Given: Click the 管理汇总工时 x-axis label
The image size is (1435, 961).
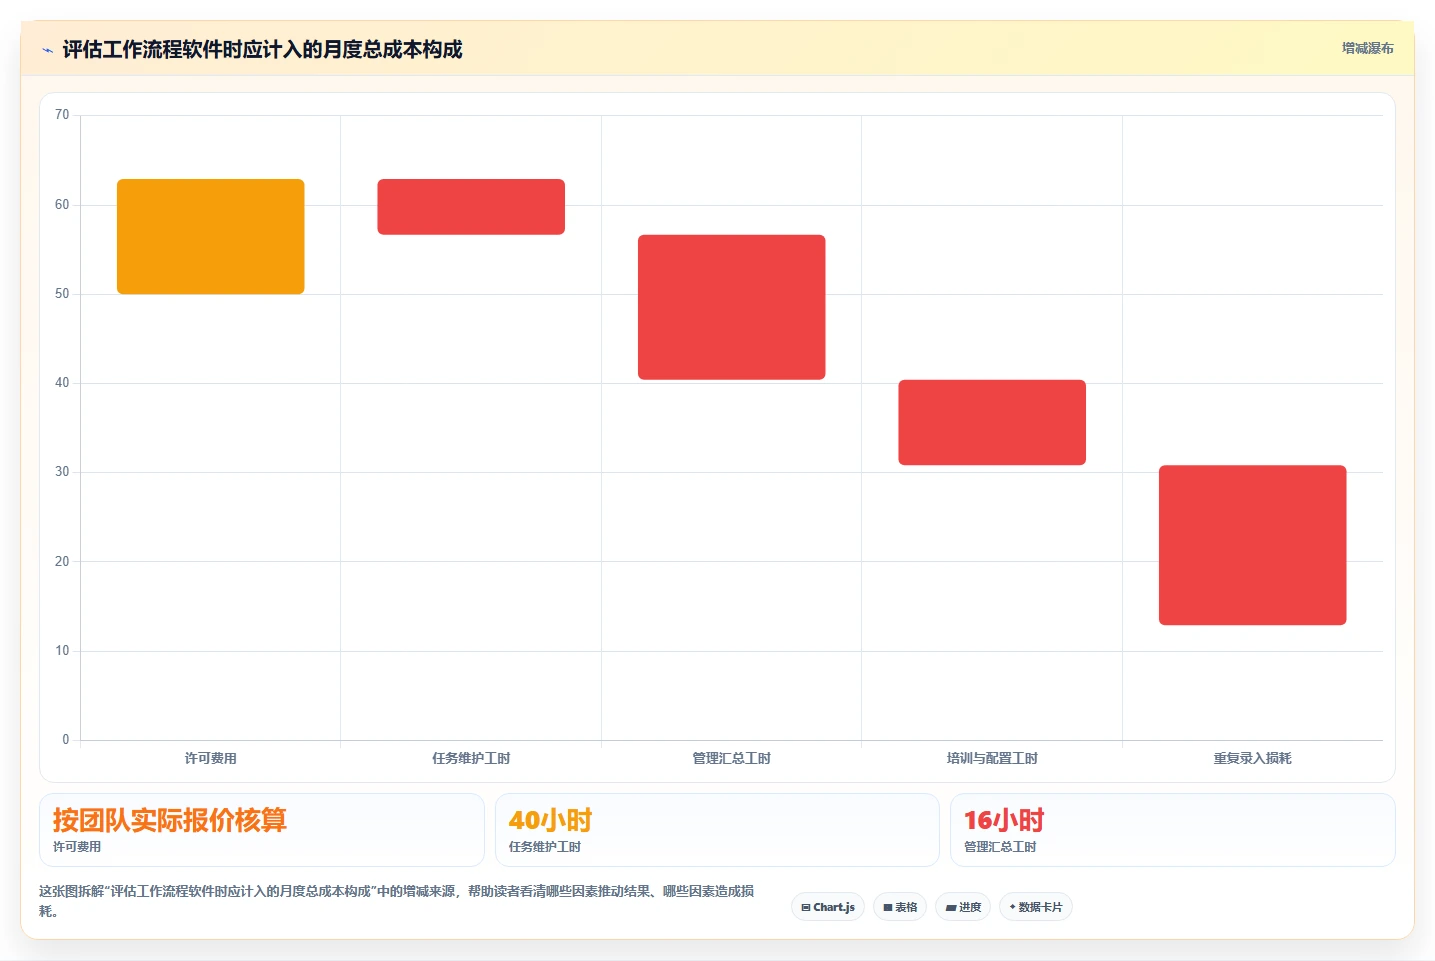Looking at the screenshot, I should (x=732, y=758).
